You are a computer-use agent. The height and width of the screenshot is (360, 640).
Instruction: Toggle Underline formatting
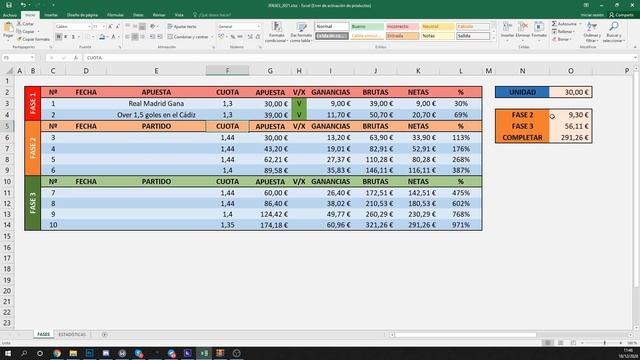pos(73,37)
